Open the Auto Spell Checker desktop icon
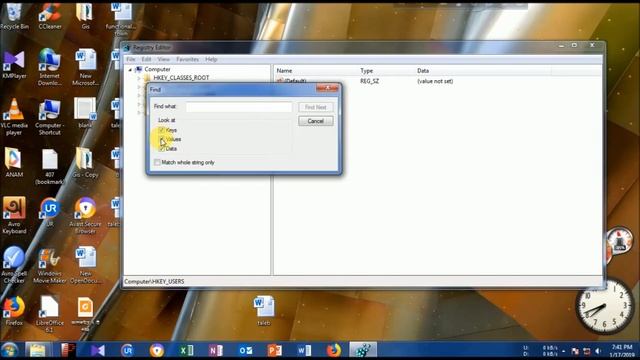Viewport: 640px width, 360px height. coord(14,264)
